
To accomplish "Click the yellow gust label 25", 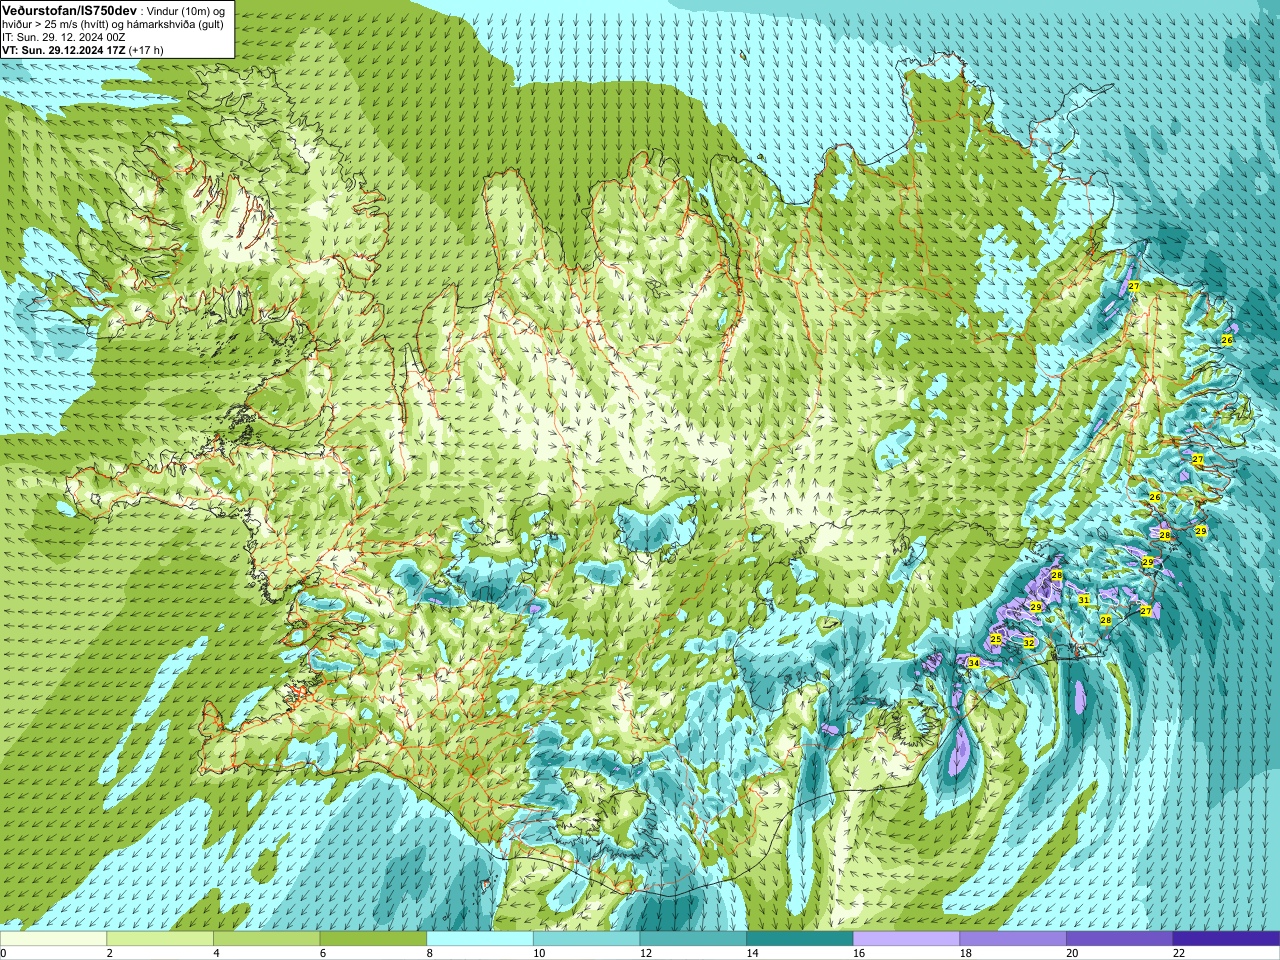I will point(995,639).
